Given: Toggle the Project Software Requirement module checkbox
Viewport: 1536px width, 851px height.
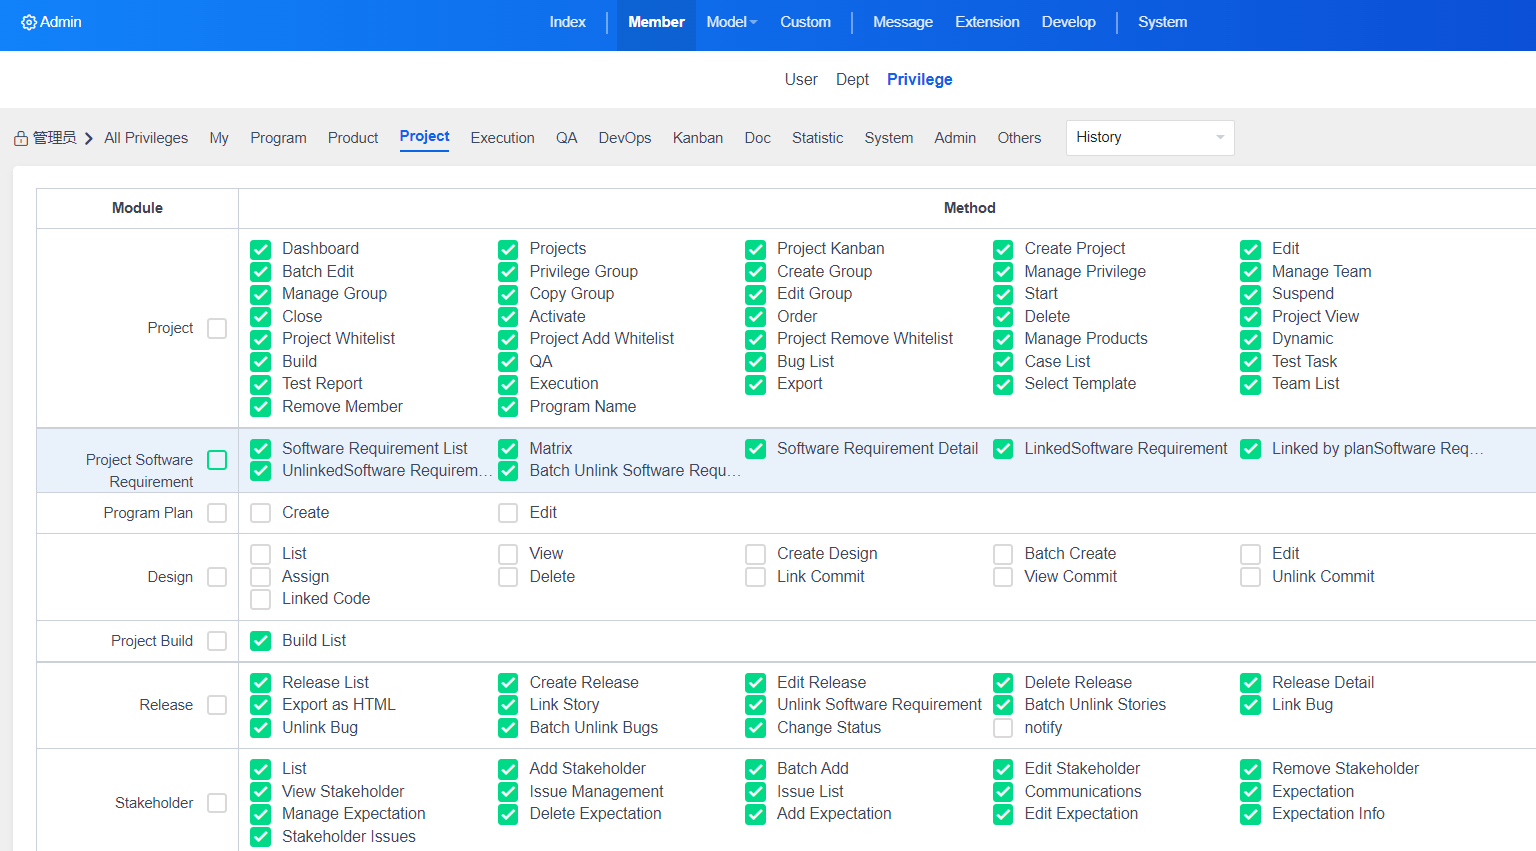Looking at the screenshot, I should coord(217,460).
